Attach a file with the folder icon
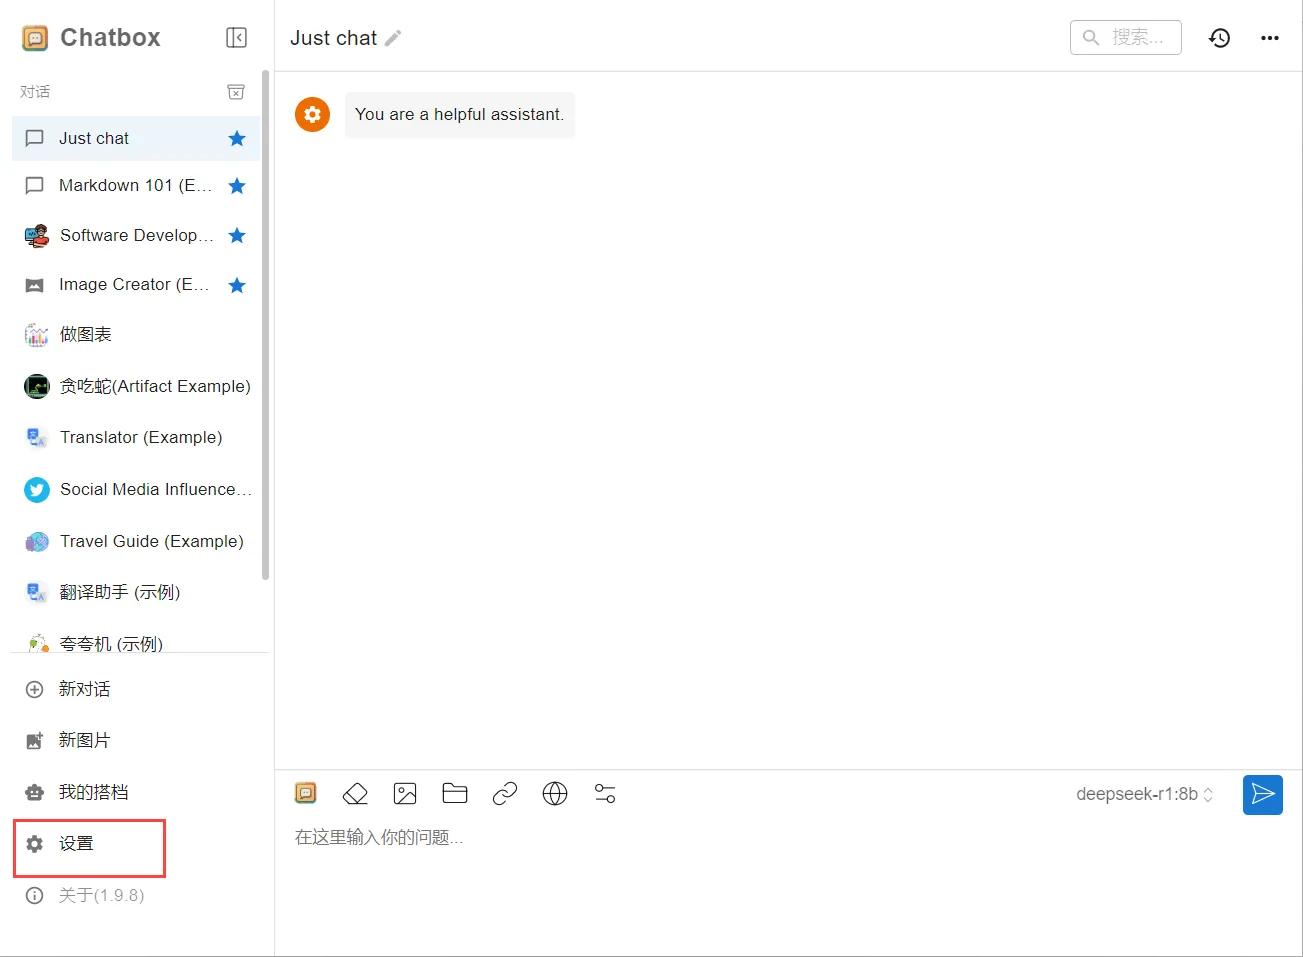This screenshot has height=957, width=1303. (455, 794)
